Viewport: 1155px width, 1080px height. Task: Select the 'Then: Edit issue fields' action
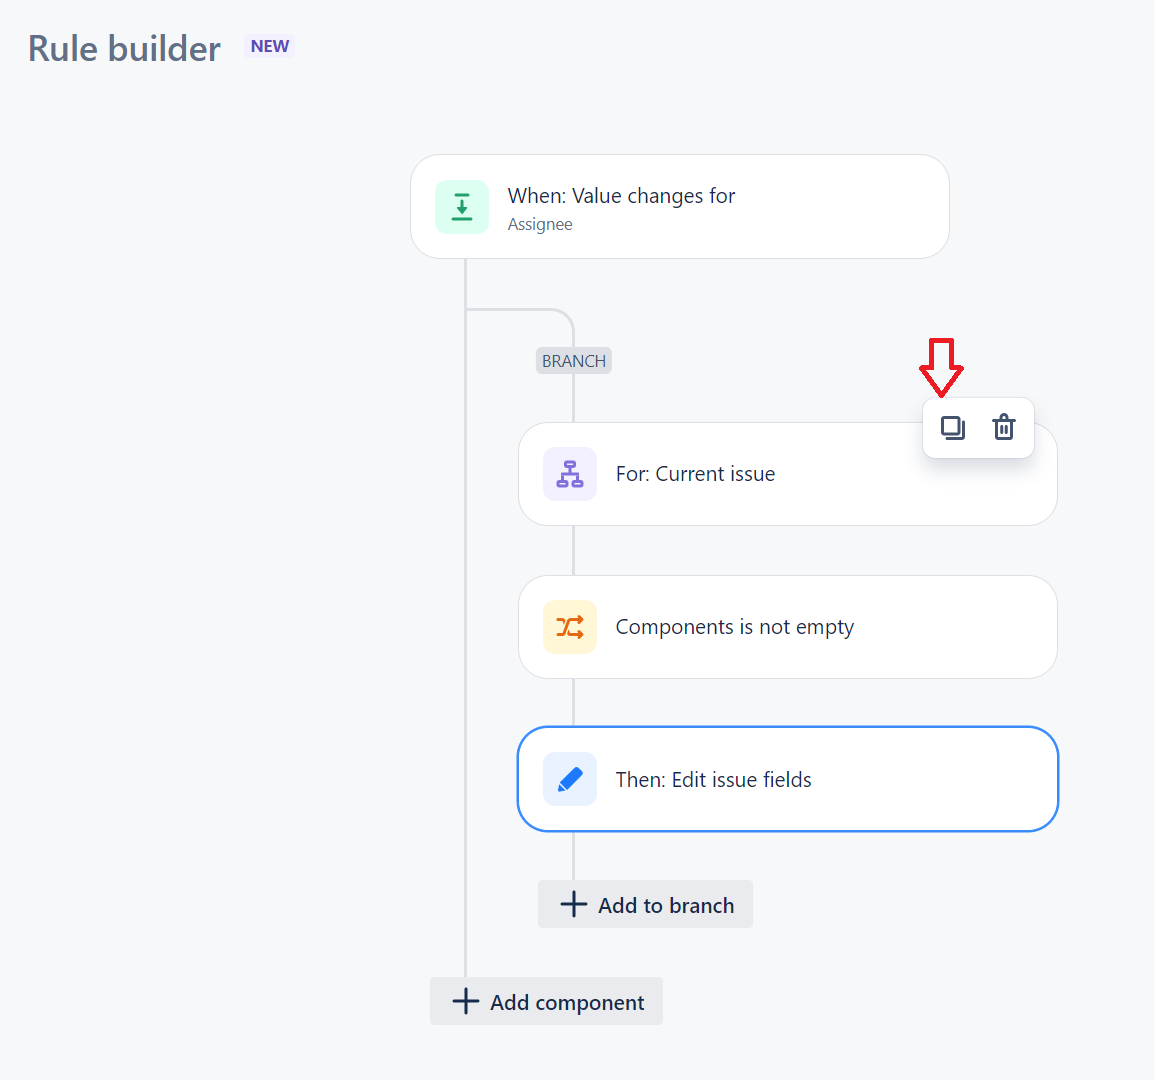pos(787,779)
